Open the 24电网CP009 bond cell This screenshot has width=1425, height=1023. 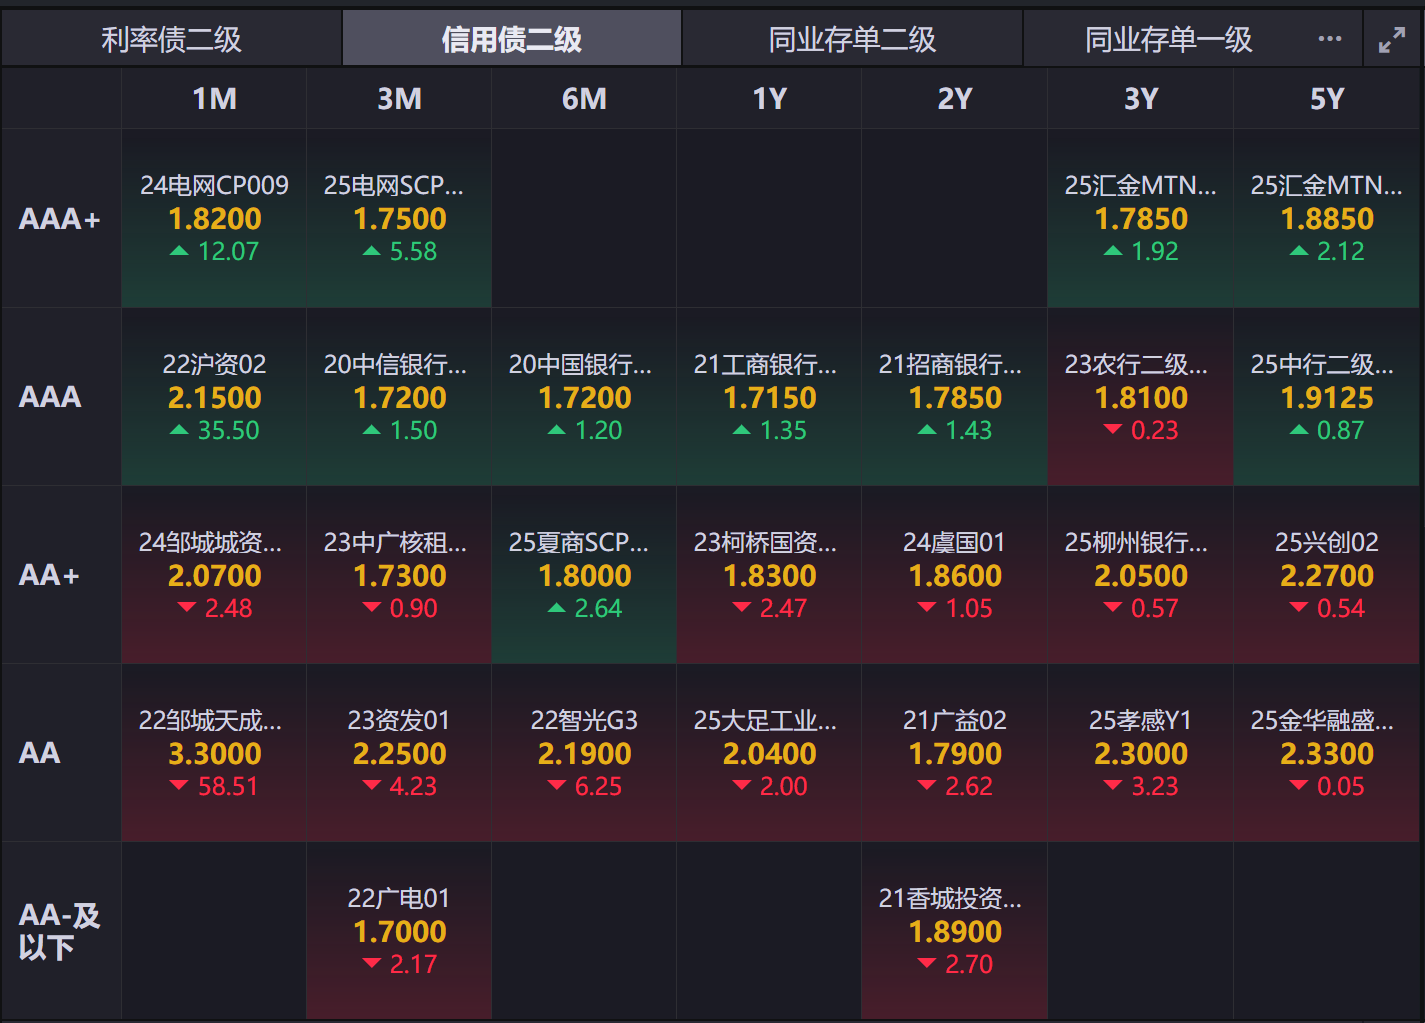coord(214,218)
